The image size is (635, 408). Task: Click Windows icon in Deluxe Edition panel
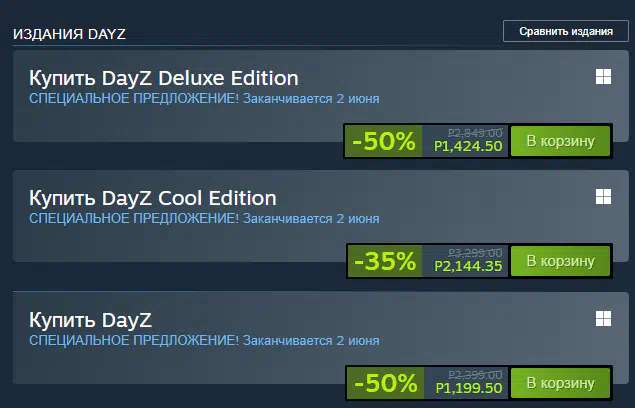click(603, 77)
